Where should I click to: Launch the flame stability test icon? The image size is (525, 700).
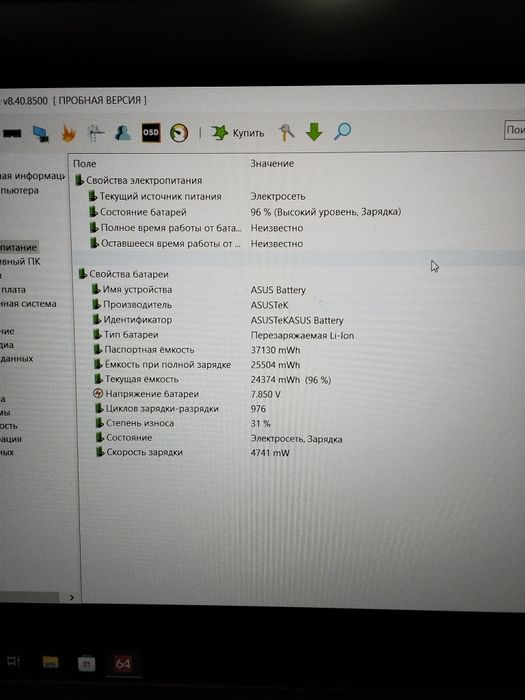pos(69,133)
